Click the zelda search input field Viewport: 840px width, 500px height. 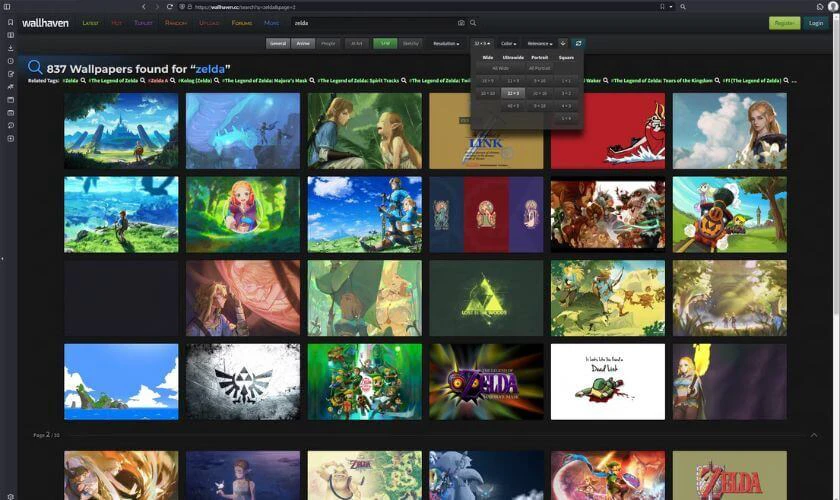point(373,23)
